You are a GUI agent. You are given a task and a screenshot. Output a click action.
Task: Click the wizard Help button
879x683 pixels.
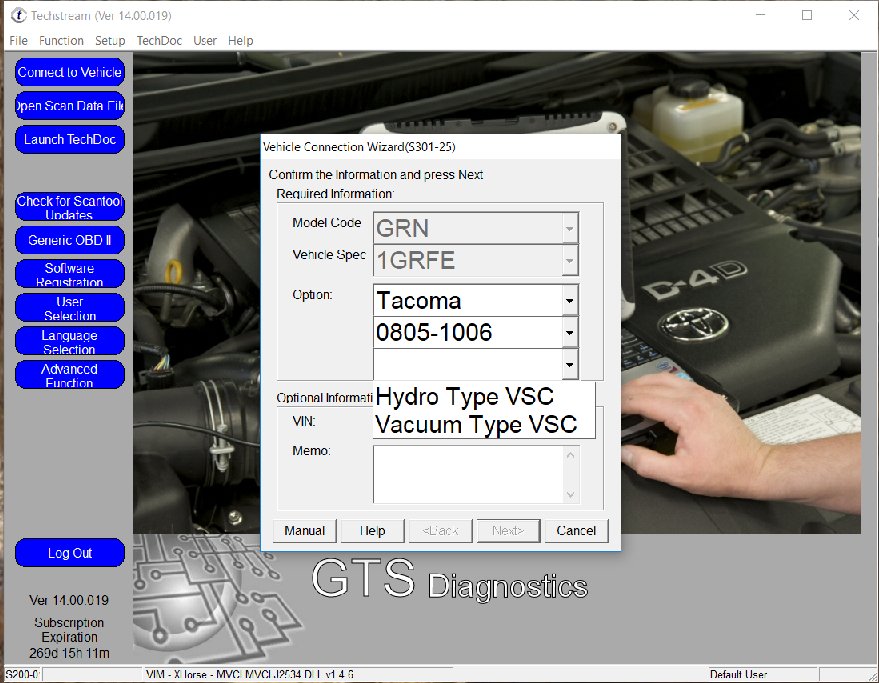point(372,530)
